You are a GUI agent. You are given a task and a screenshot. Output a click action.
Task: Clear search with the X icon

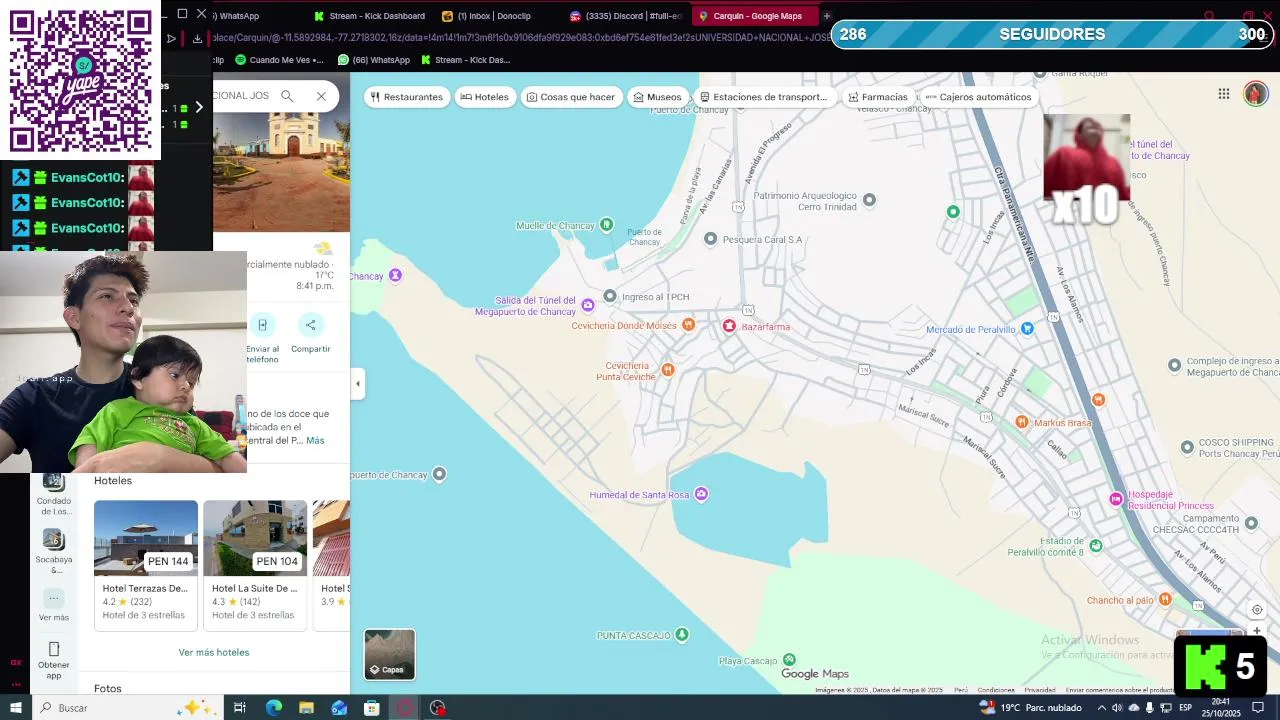click(x=321, y=96)
